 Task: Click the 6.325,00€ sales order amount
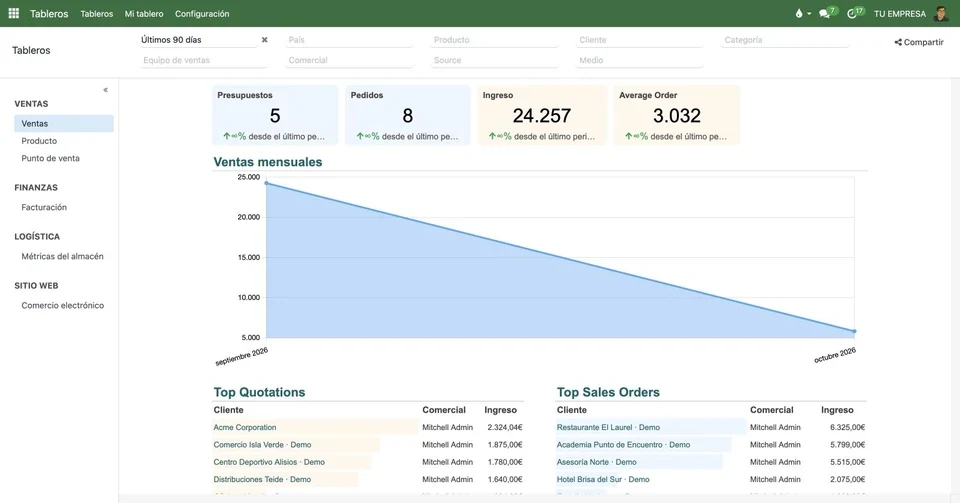[847, 428]
